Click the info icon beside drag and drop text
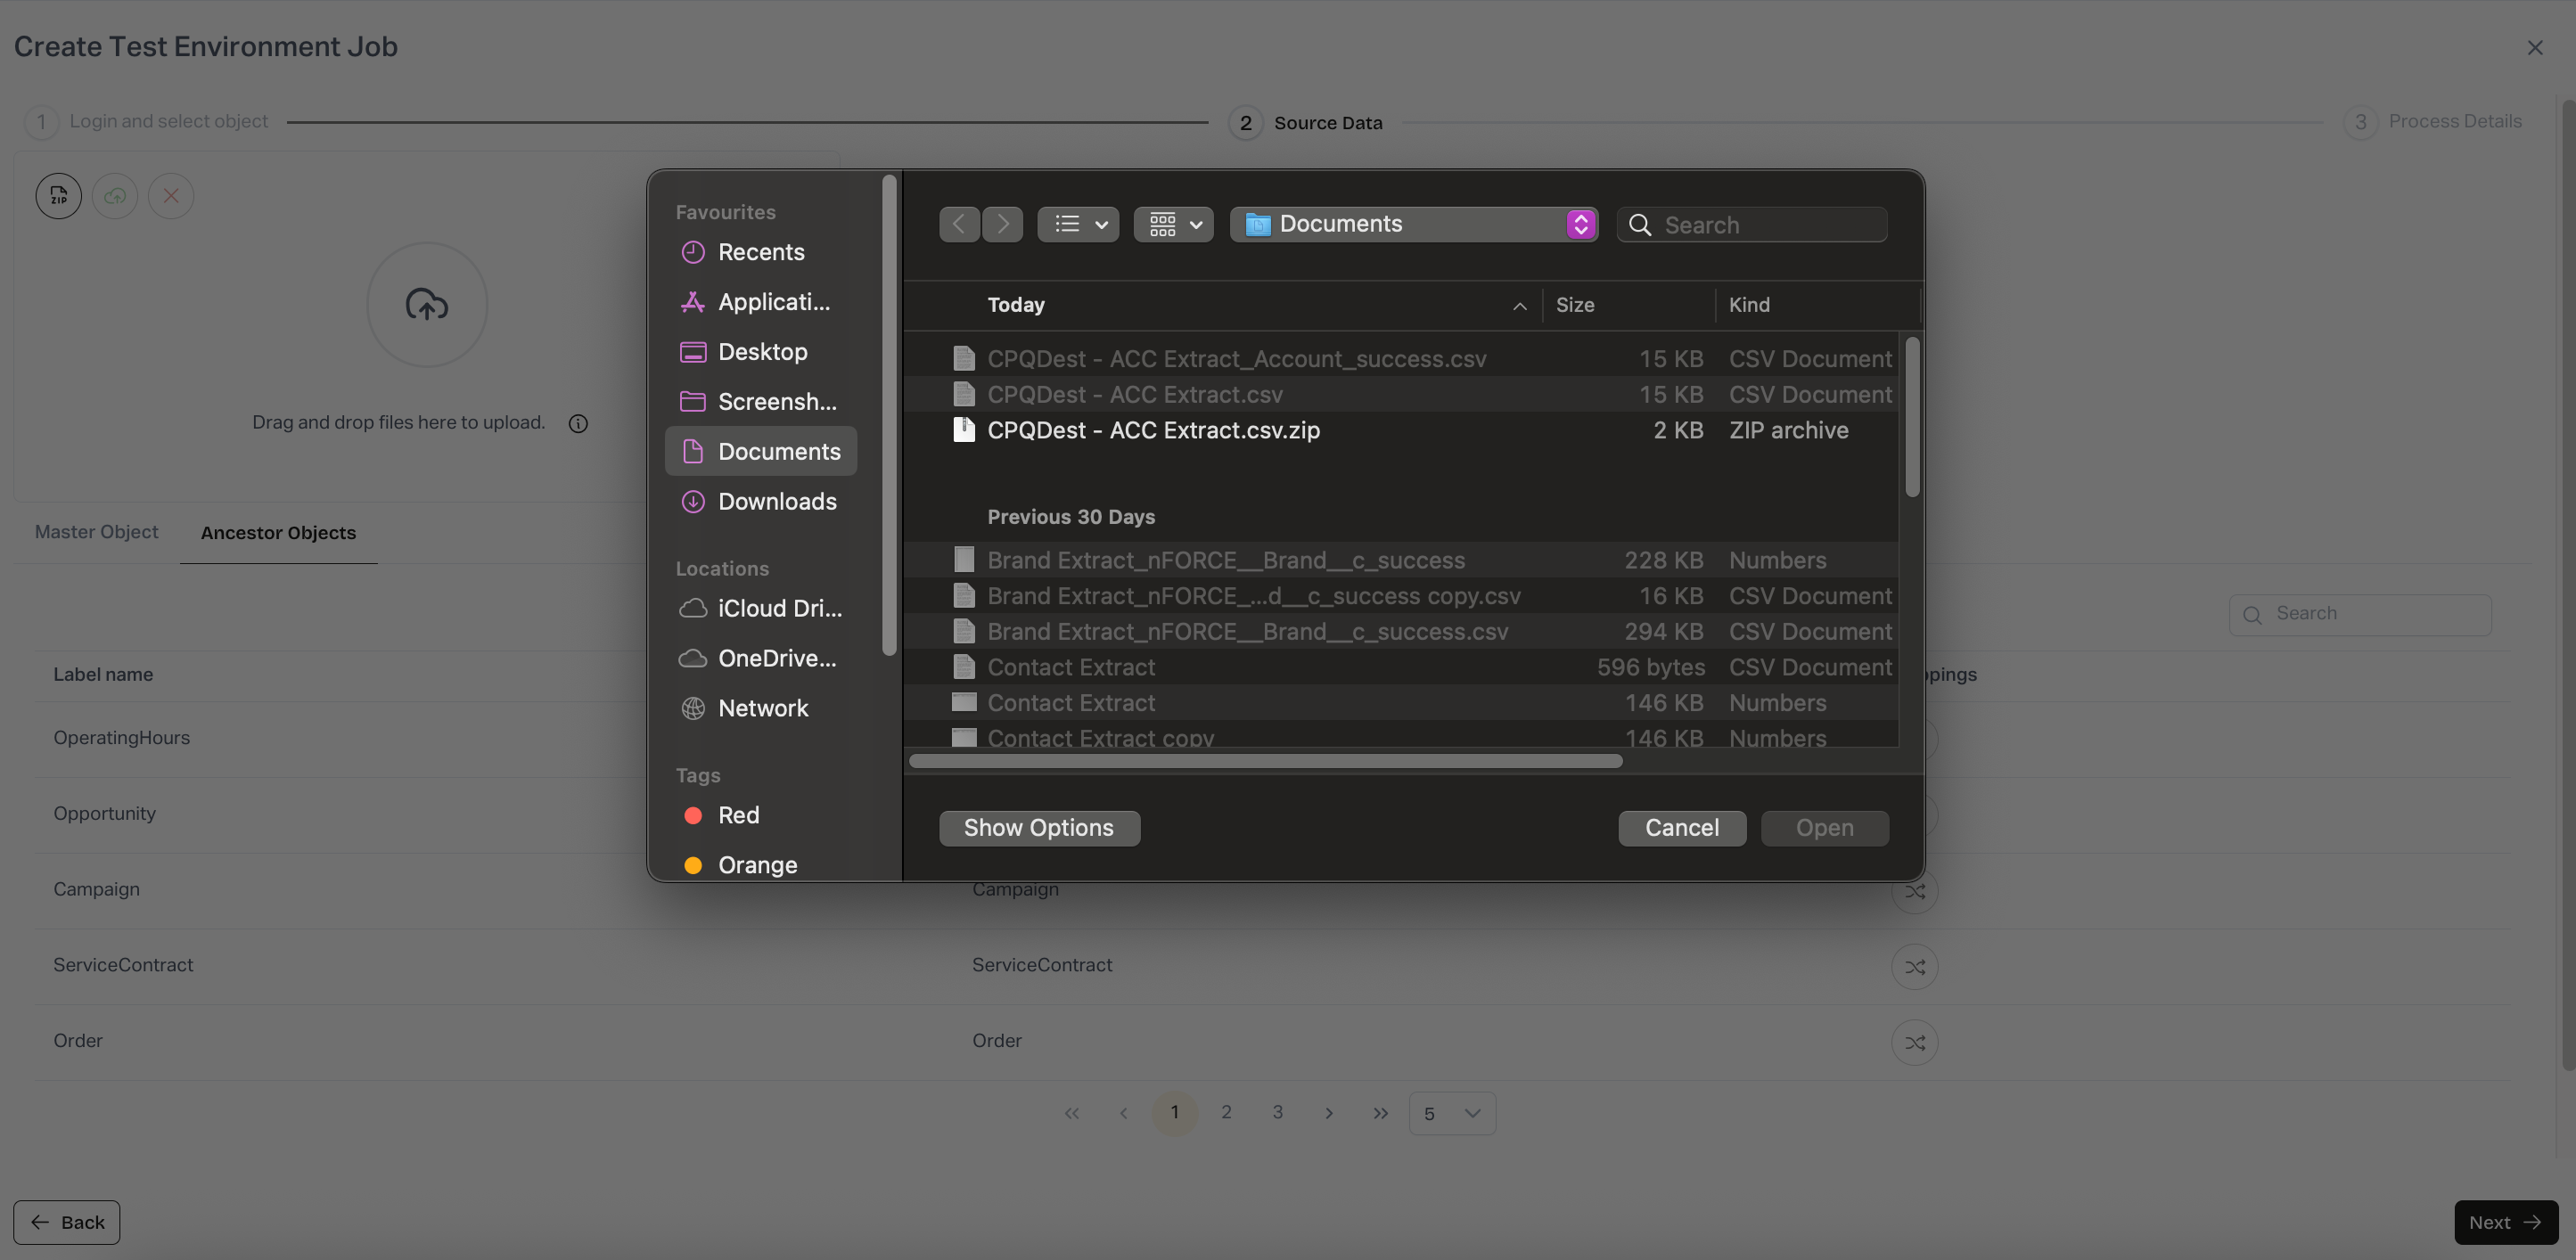Screen dimensions: 2576x1260 click(x=578, y=424)
